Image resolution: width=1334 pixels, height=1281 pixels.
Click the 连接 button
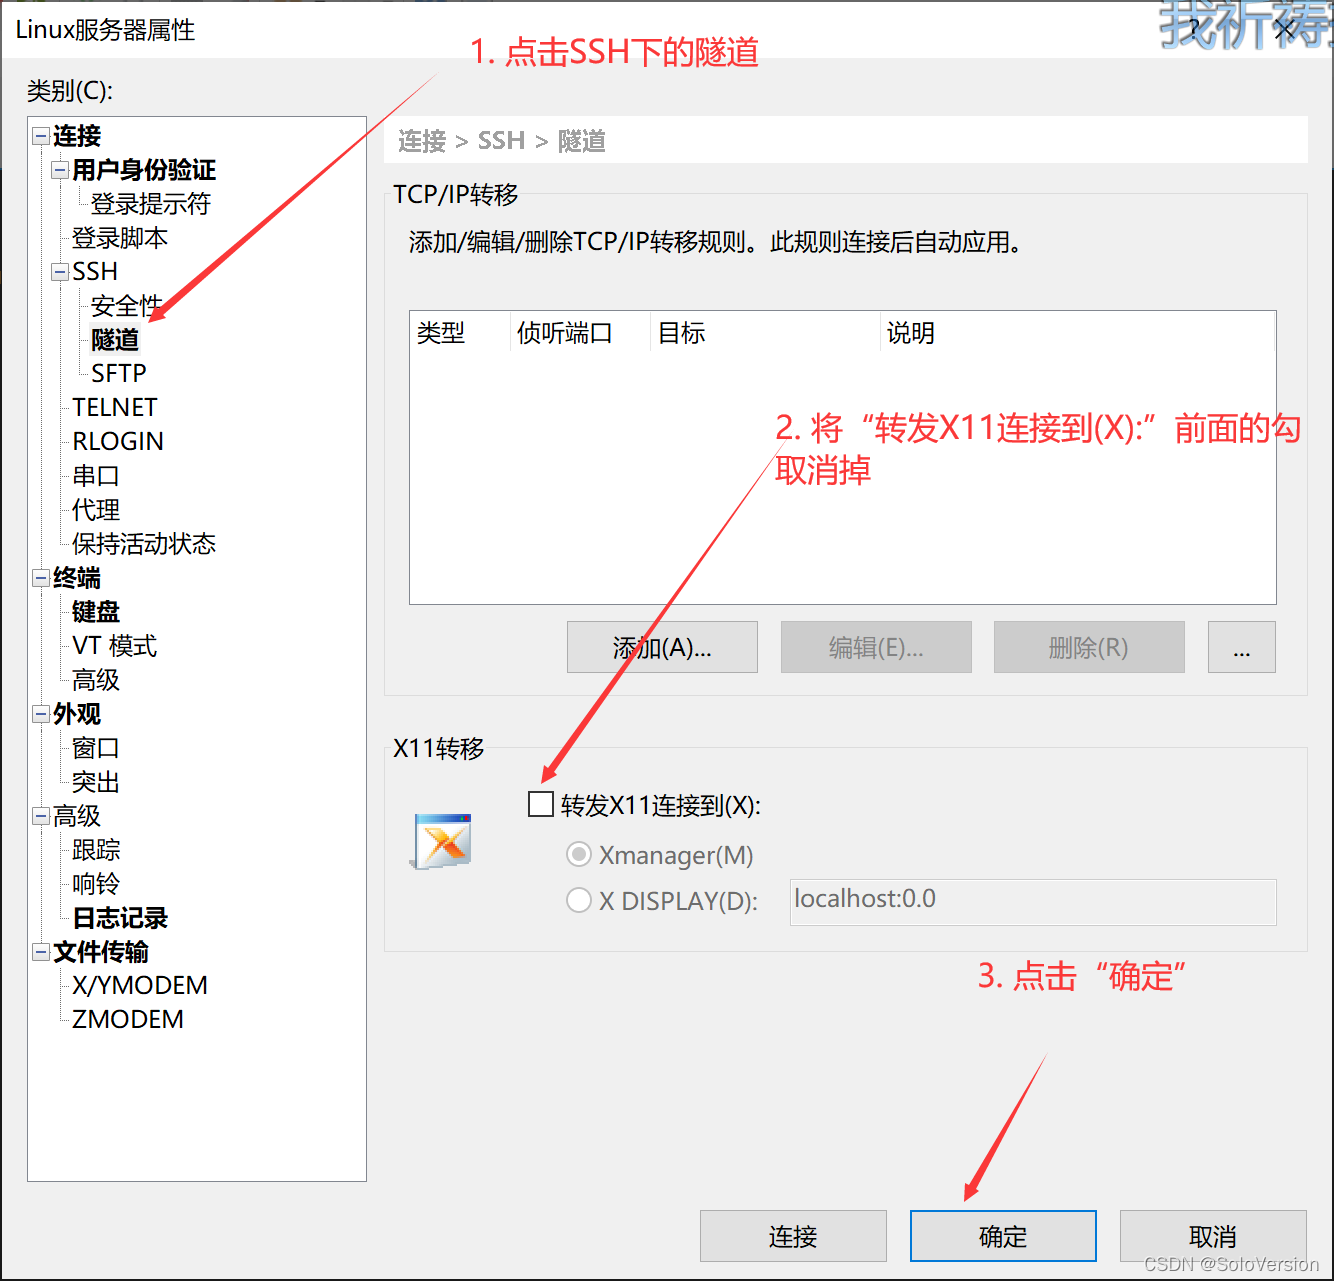click(x=792, y=1235)
